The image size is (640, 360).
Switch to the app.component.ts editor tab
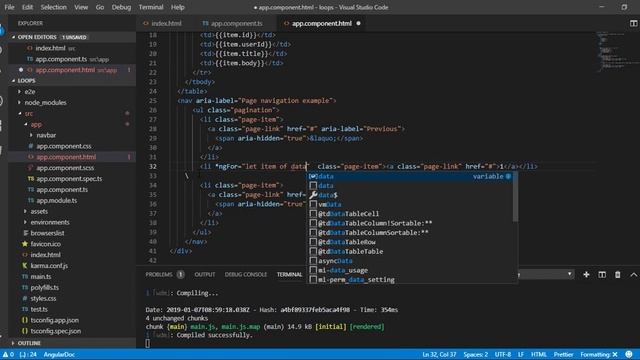coord(233,24)
